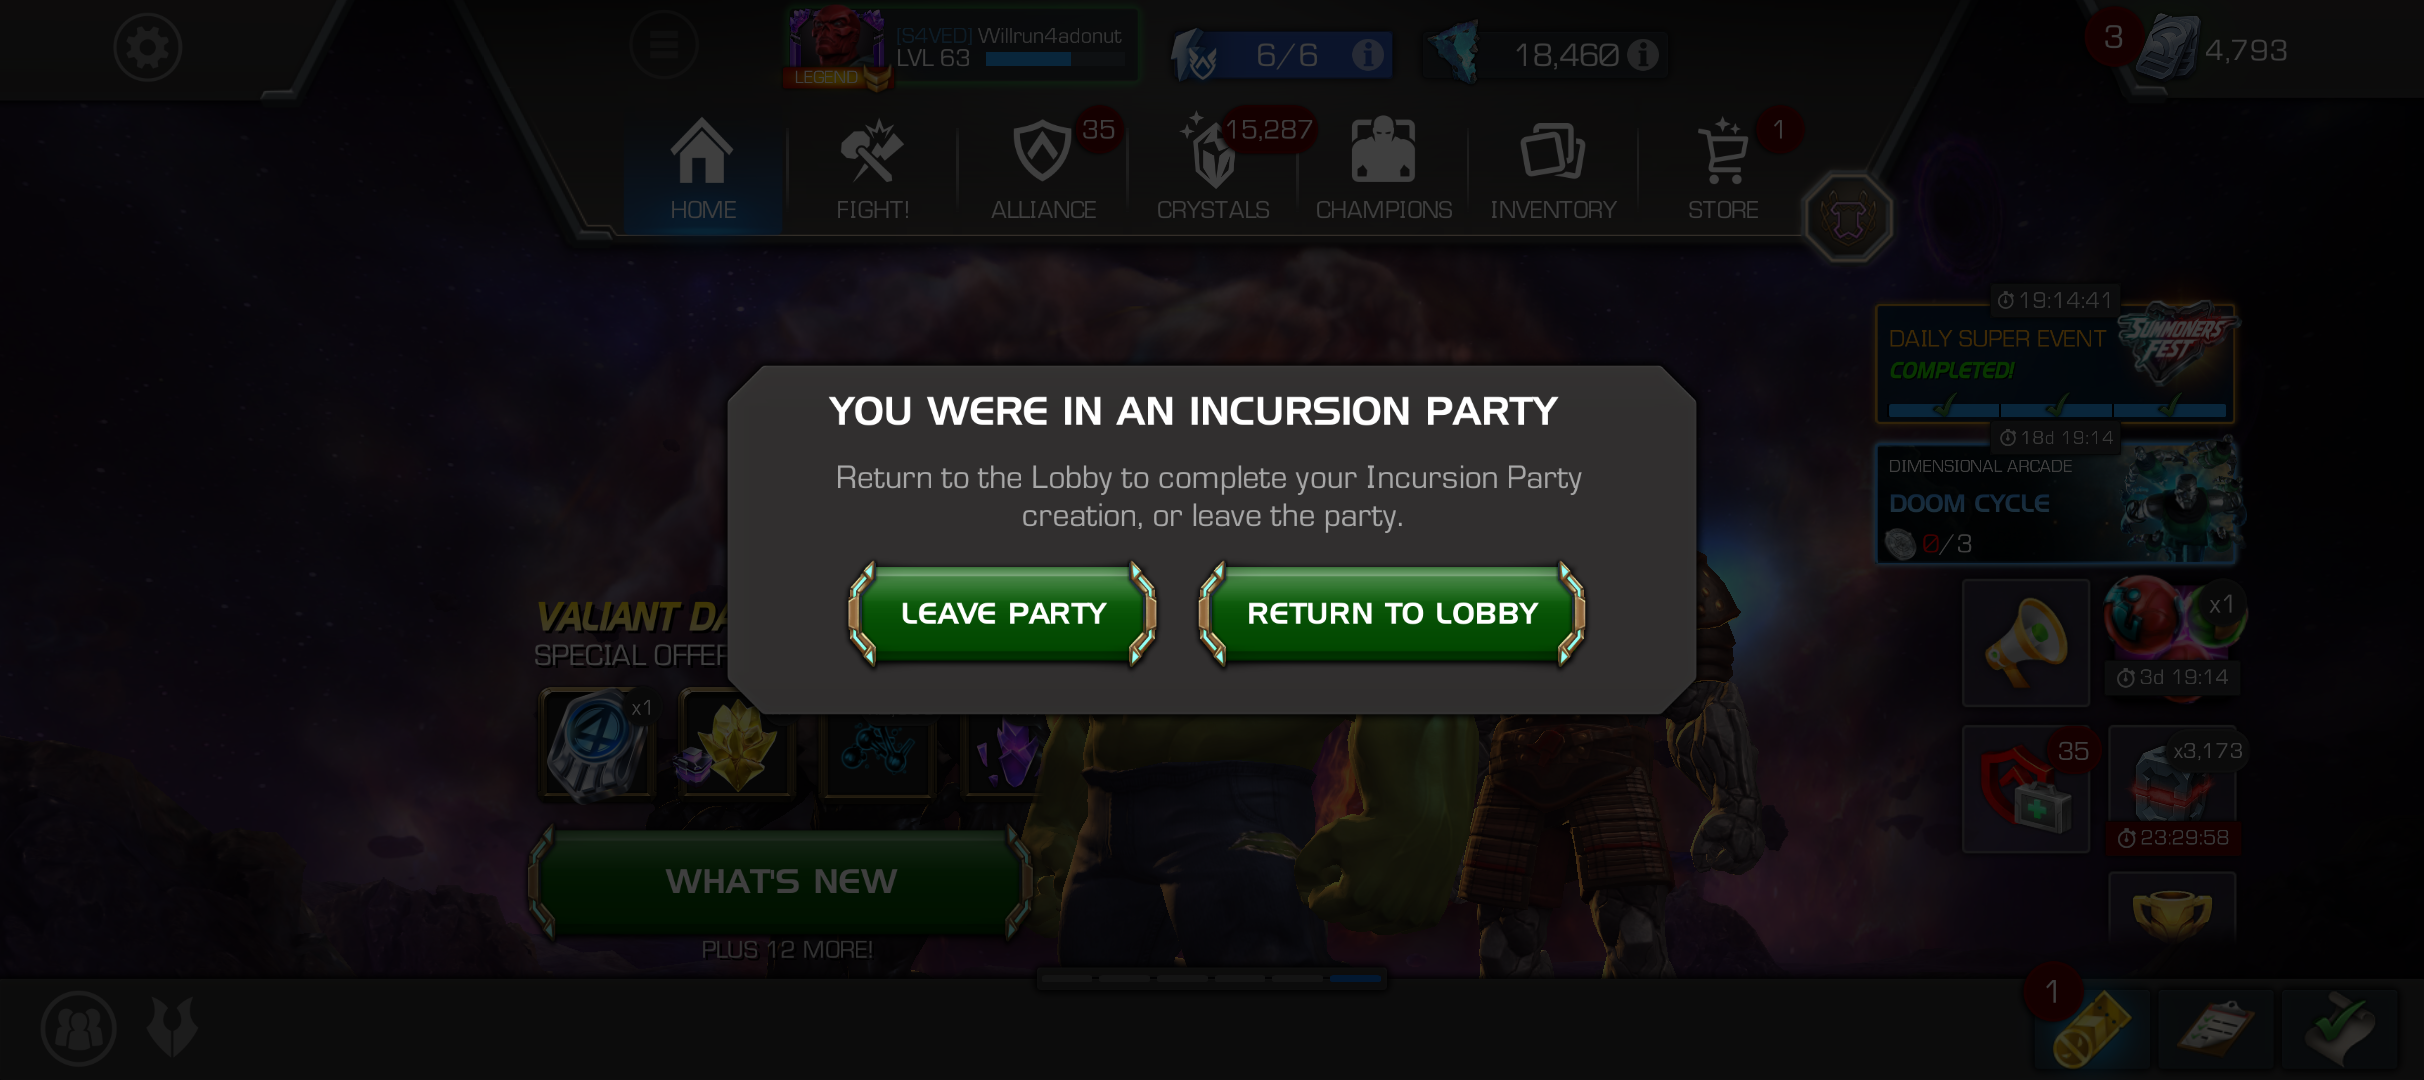Open the hamburger menu icon

(664, 45)
